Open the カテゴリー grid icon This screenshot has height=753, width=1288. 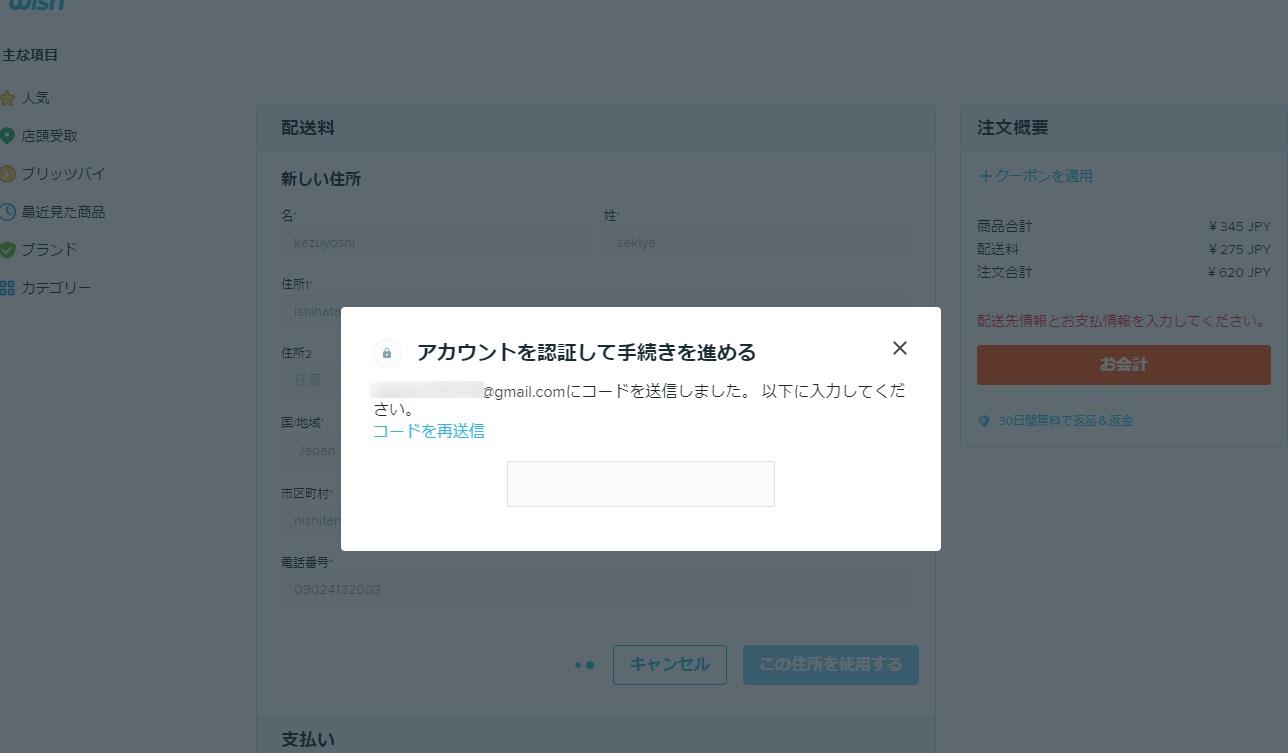pyautogui.click(x=10, y=287)
